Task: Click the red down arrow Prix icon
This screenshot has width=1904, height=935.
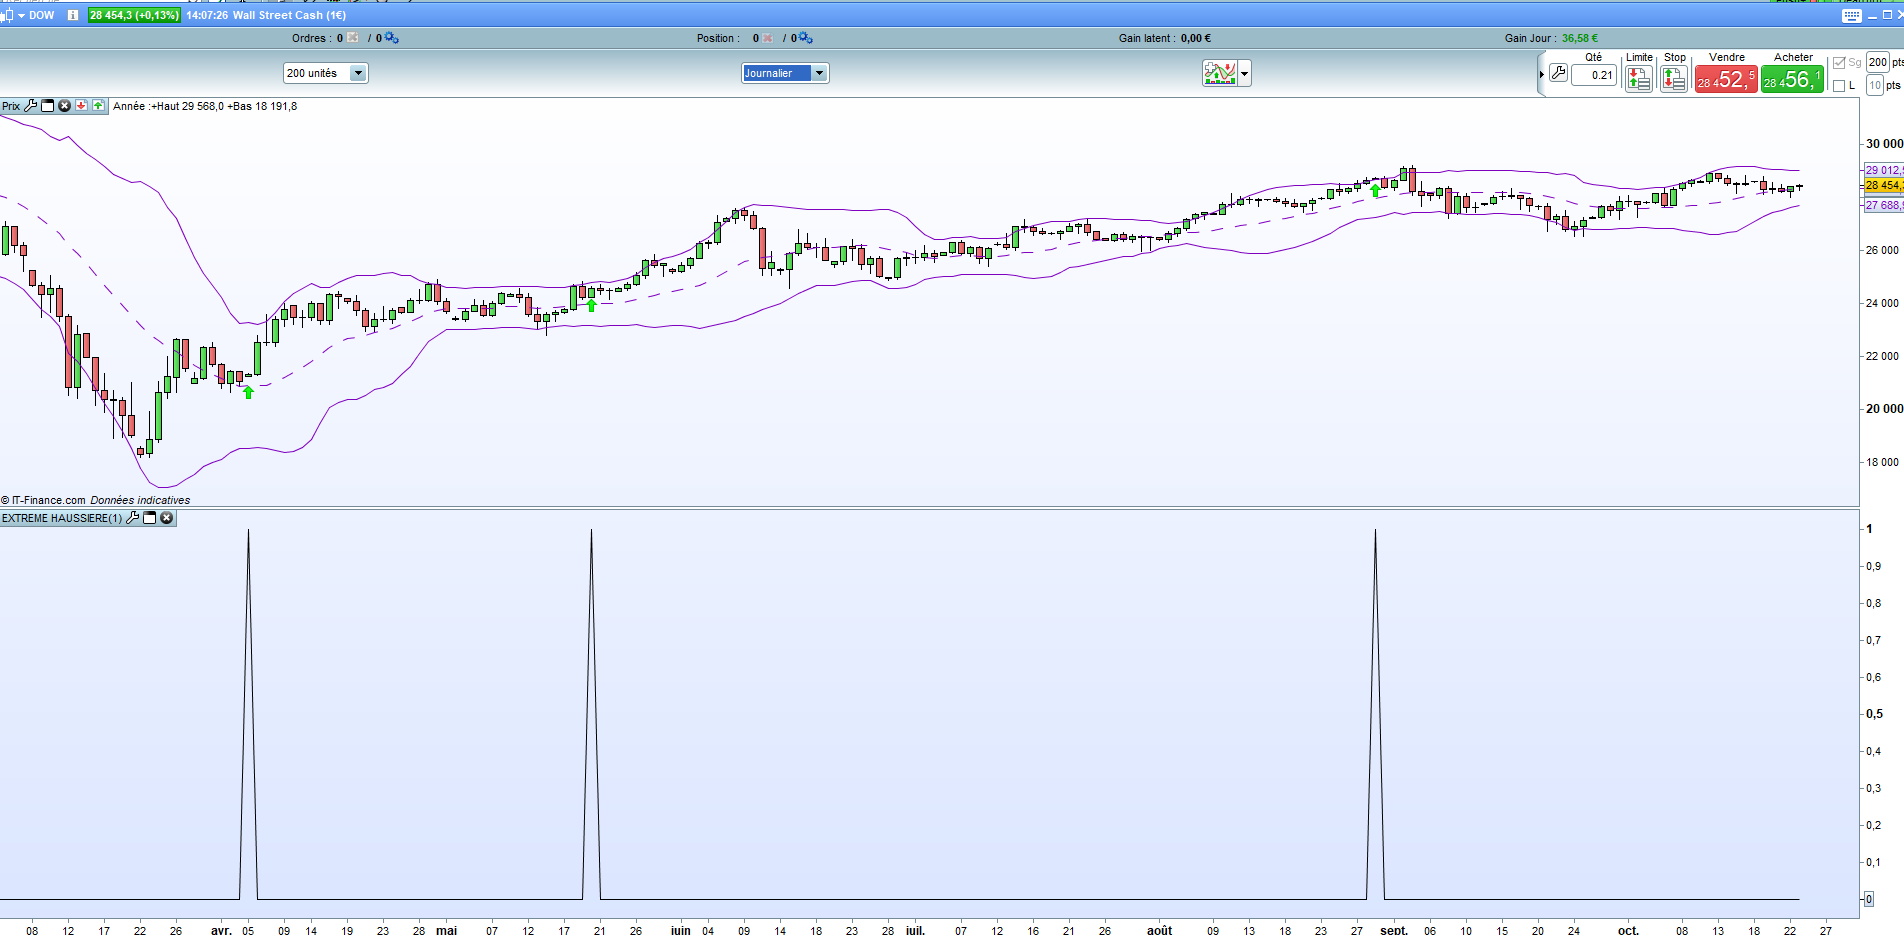Action: pos(81,105)
